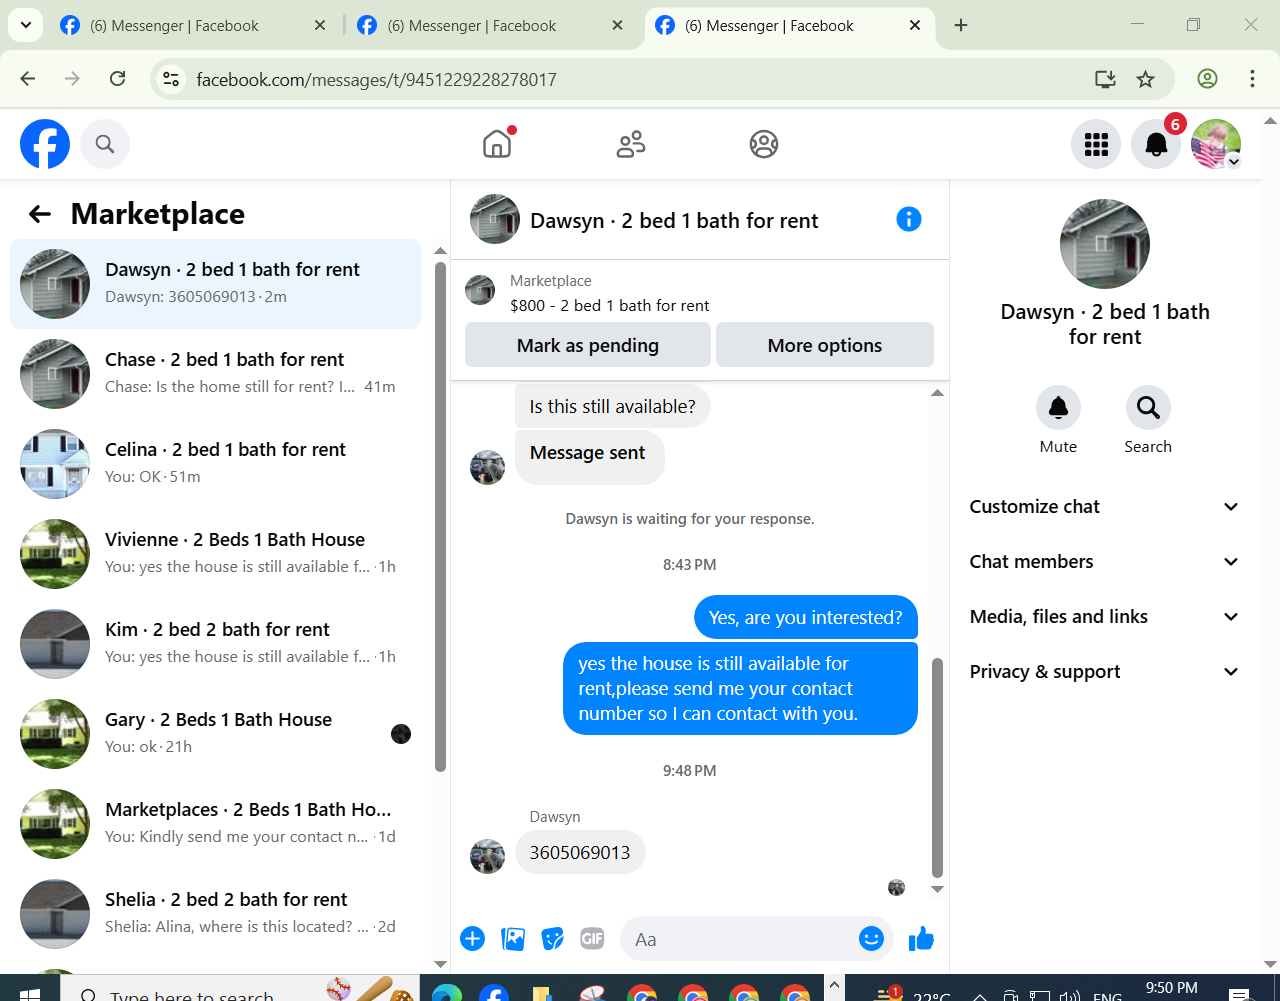Expand the Customize chat section
The image size is (1280, 1001).
1105,507
